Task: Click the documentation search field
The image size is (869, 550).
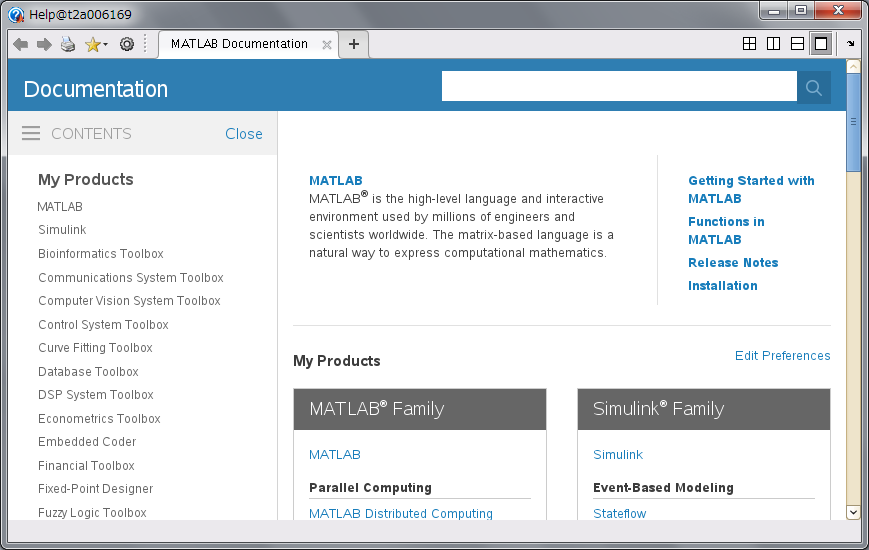Action: [619, 86]
